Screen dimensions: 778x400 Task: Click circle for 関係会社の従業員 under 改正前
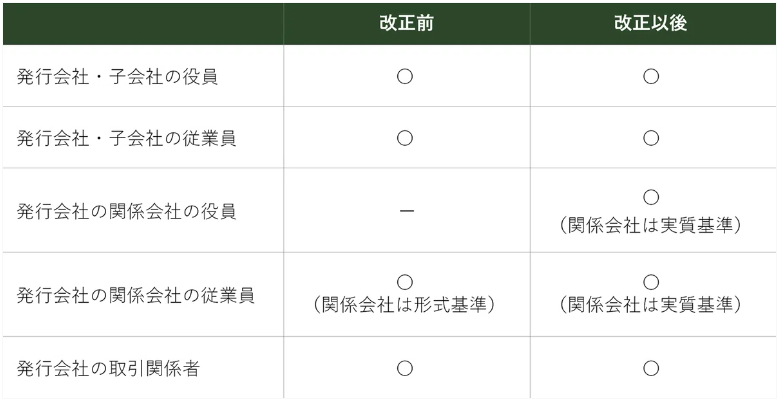coord(405,282)
